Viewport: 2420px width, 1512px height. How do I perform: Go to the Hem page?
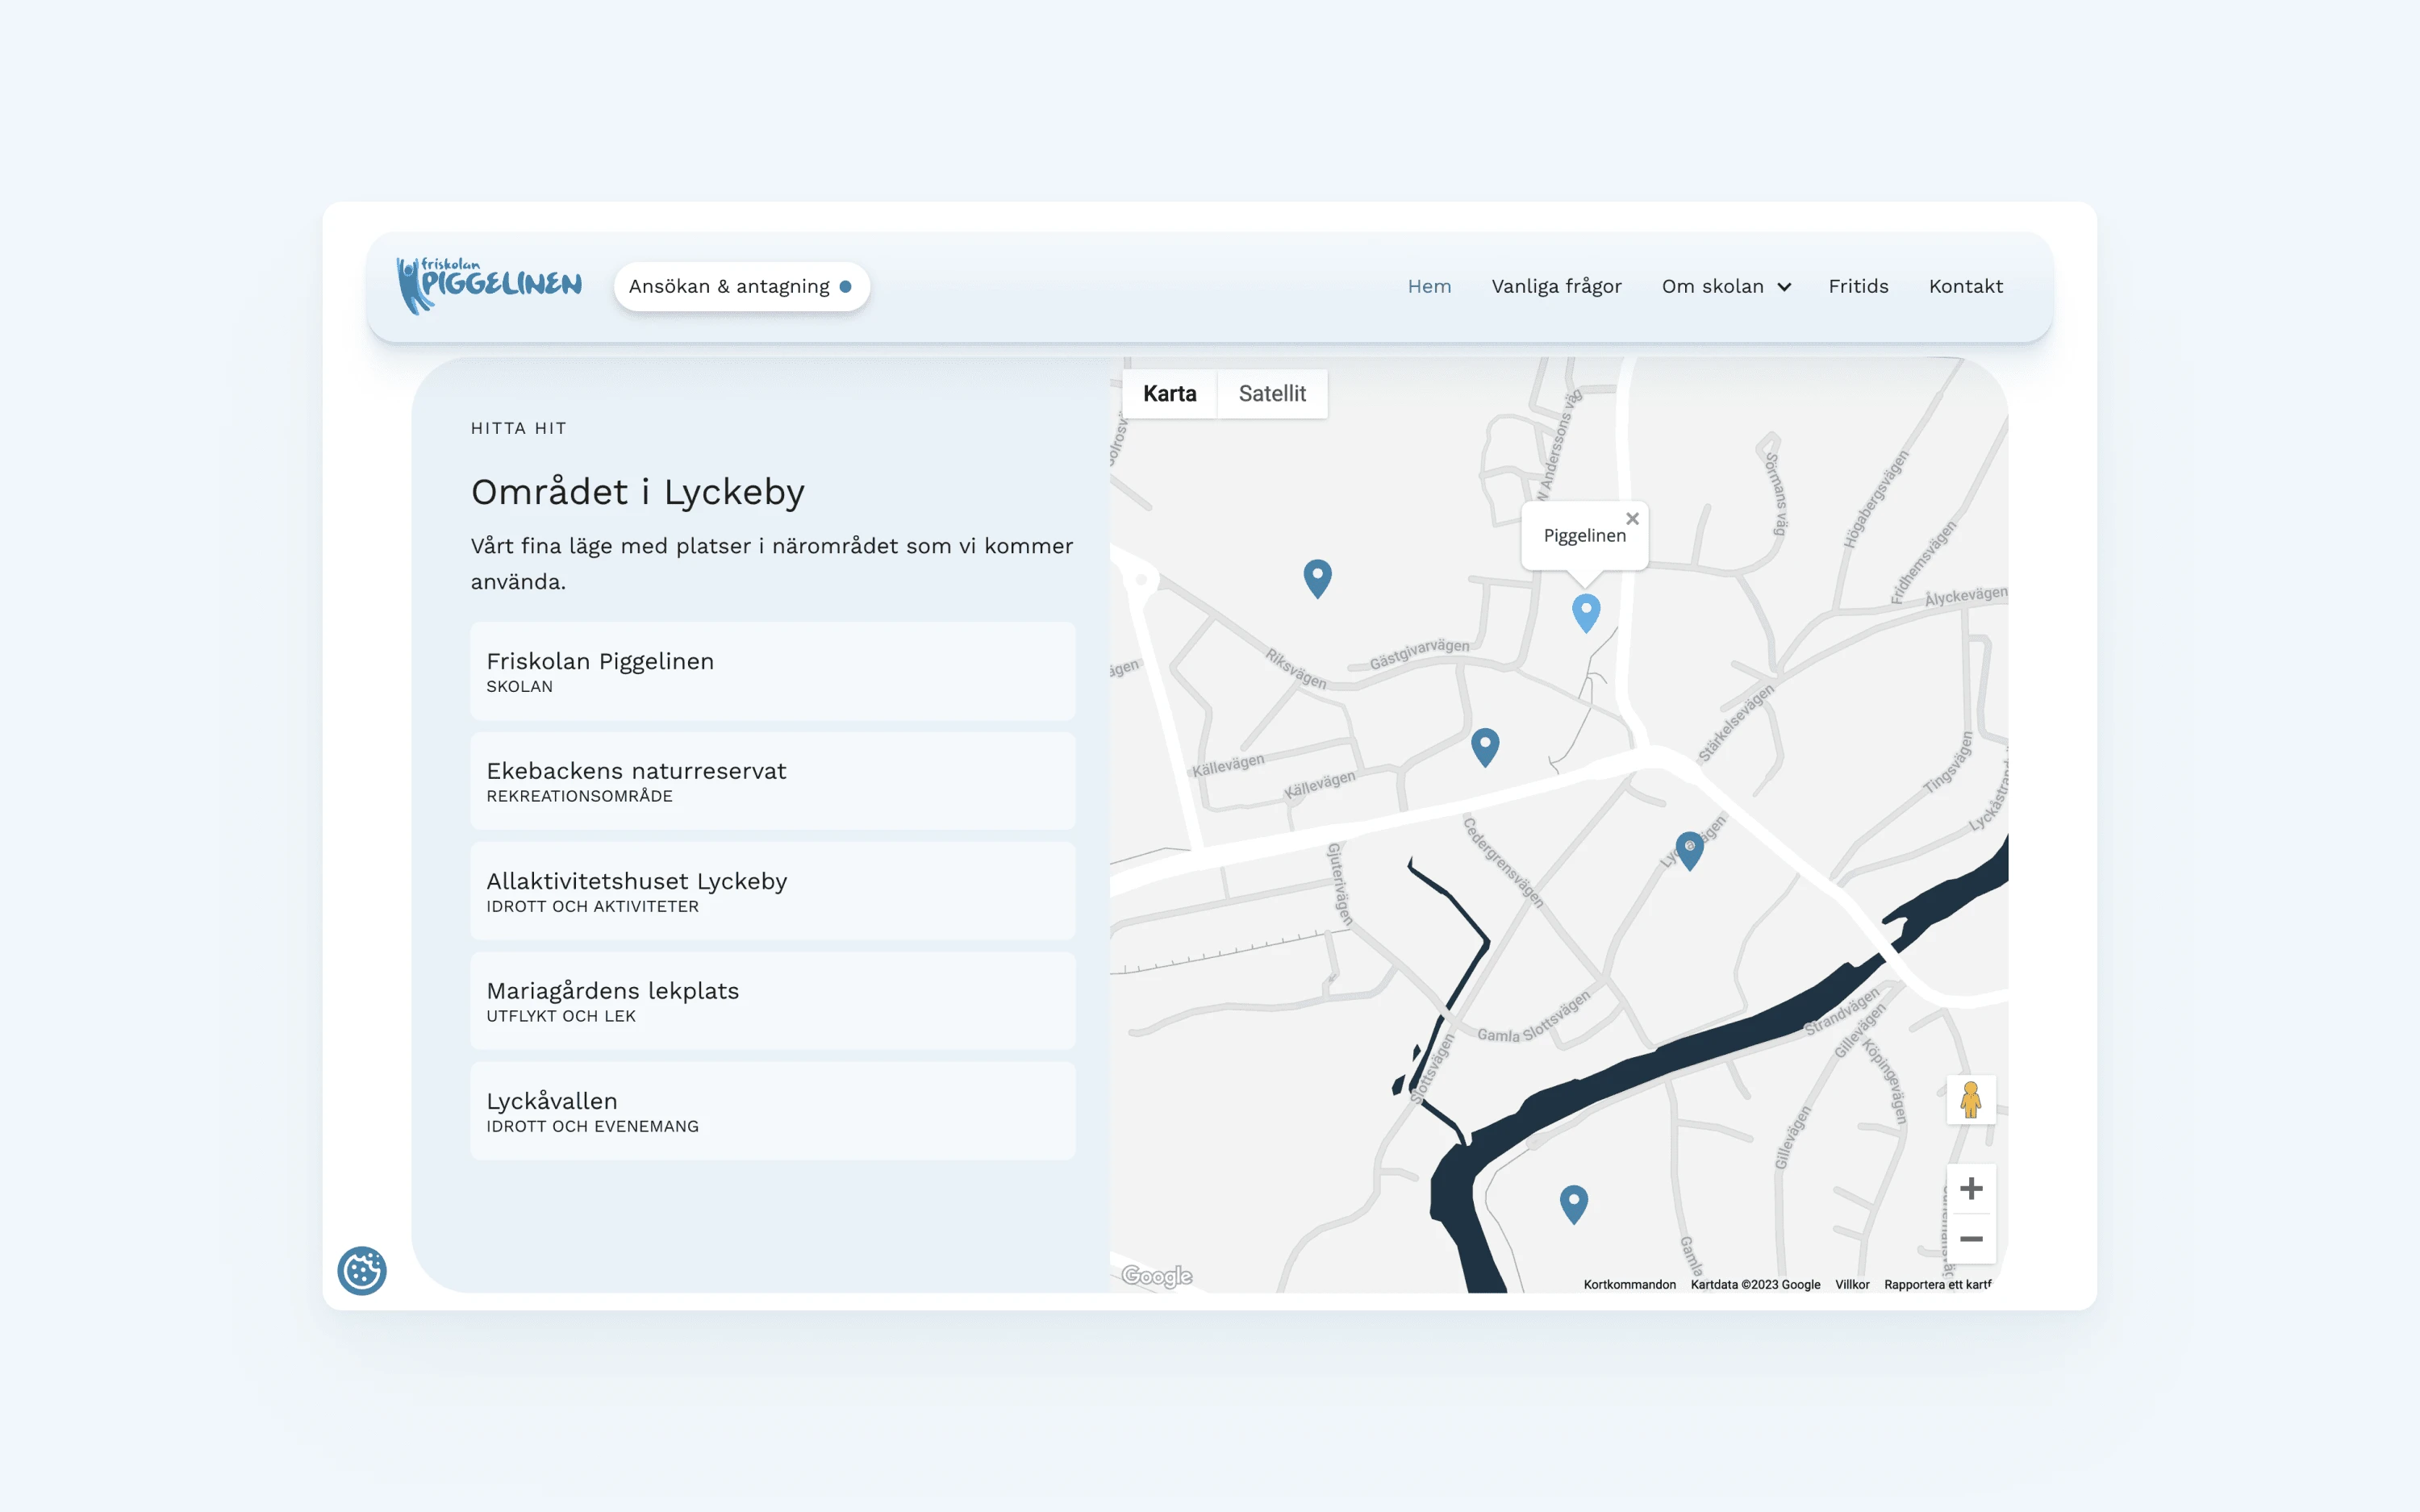tap(1429, 286)
